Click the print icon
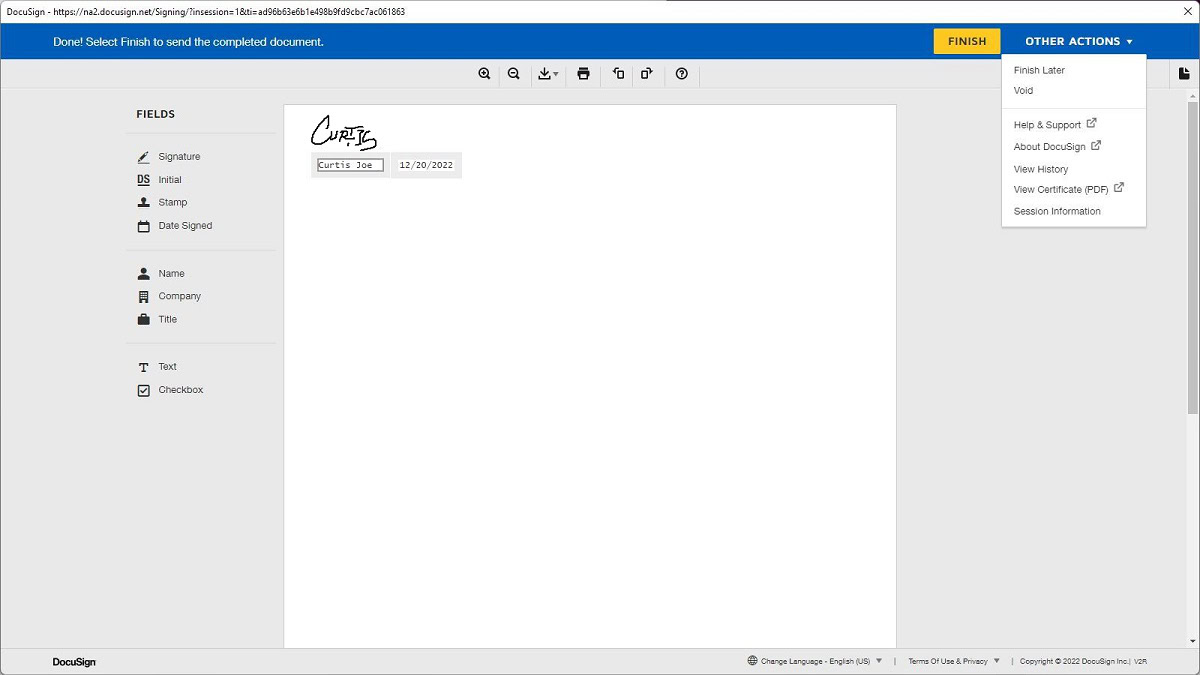The image size is (1200, 675). point(584,74)
